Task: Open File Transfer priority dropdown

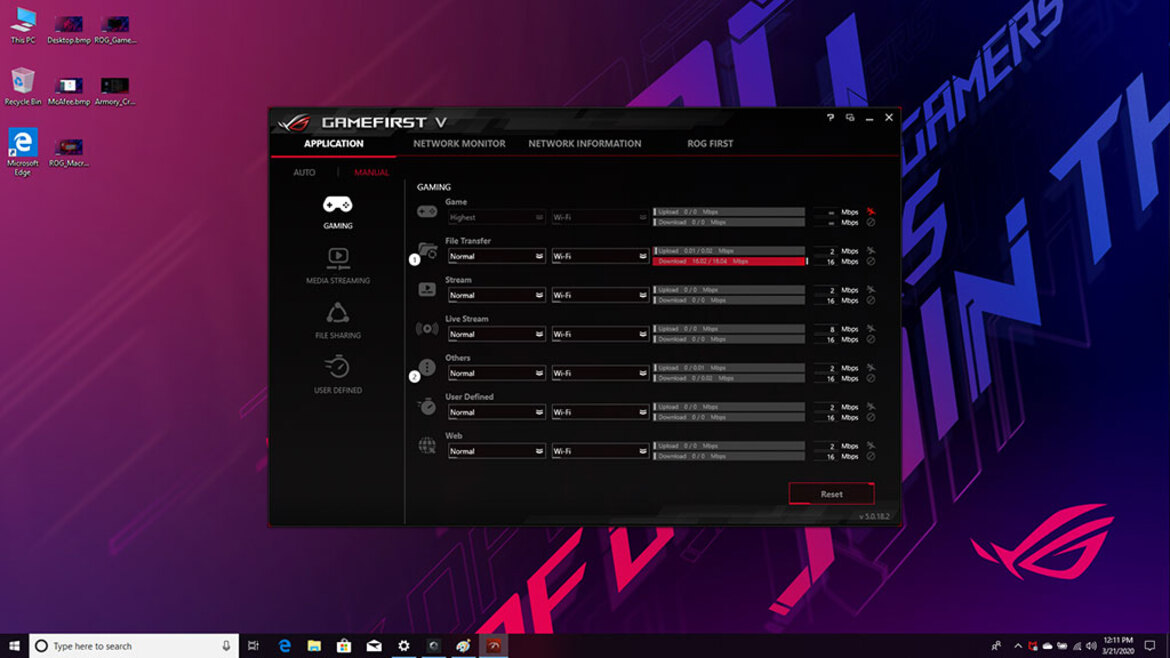Action: 496,256
